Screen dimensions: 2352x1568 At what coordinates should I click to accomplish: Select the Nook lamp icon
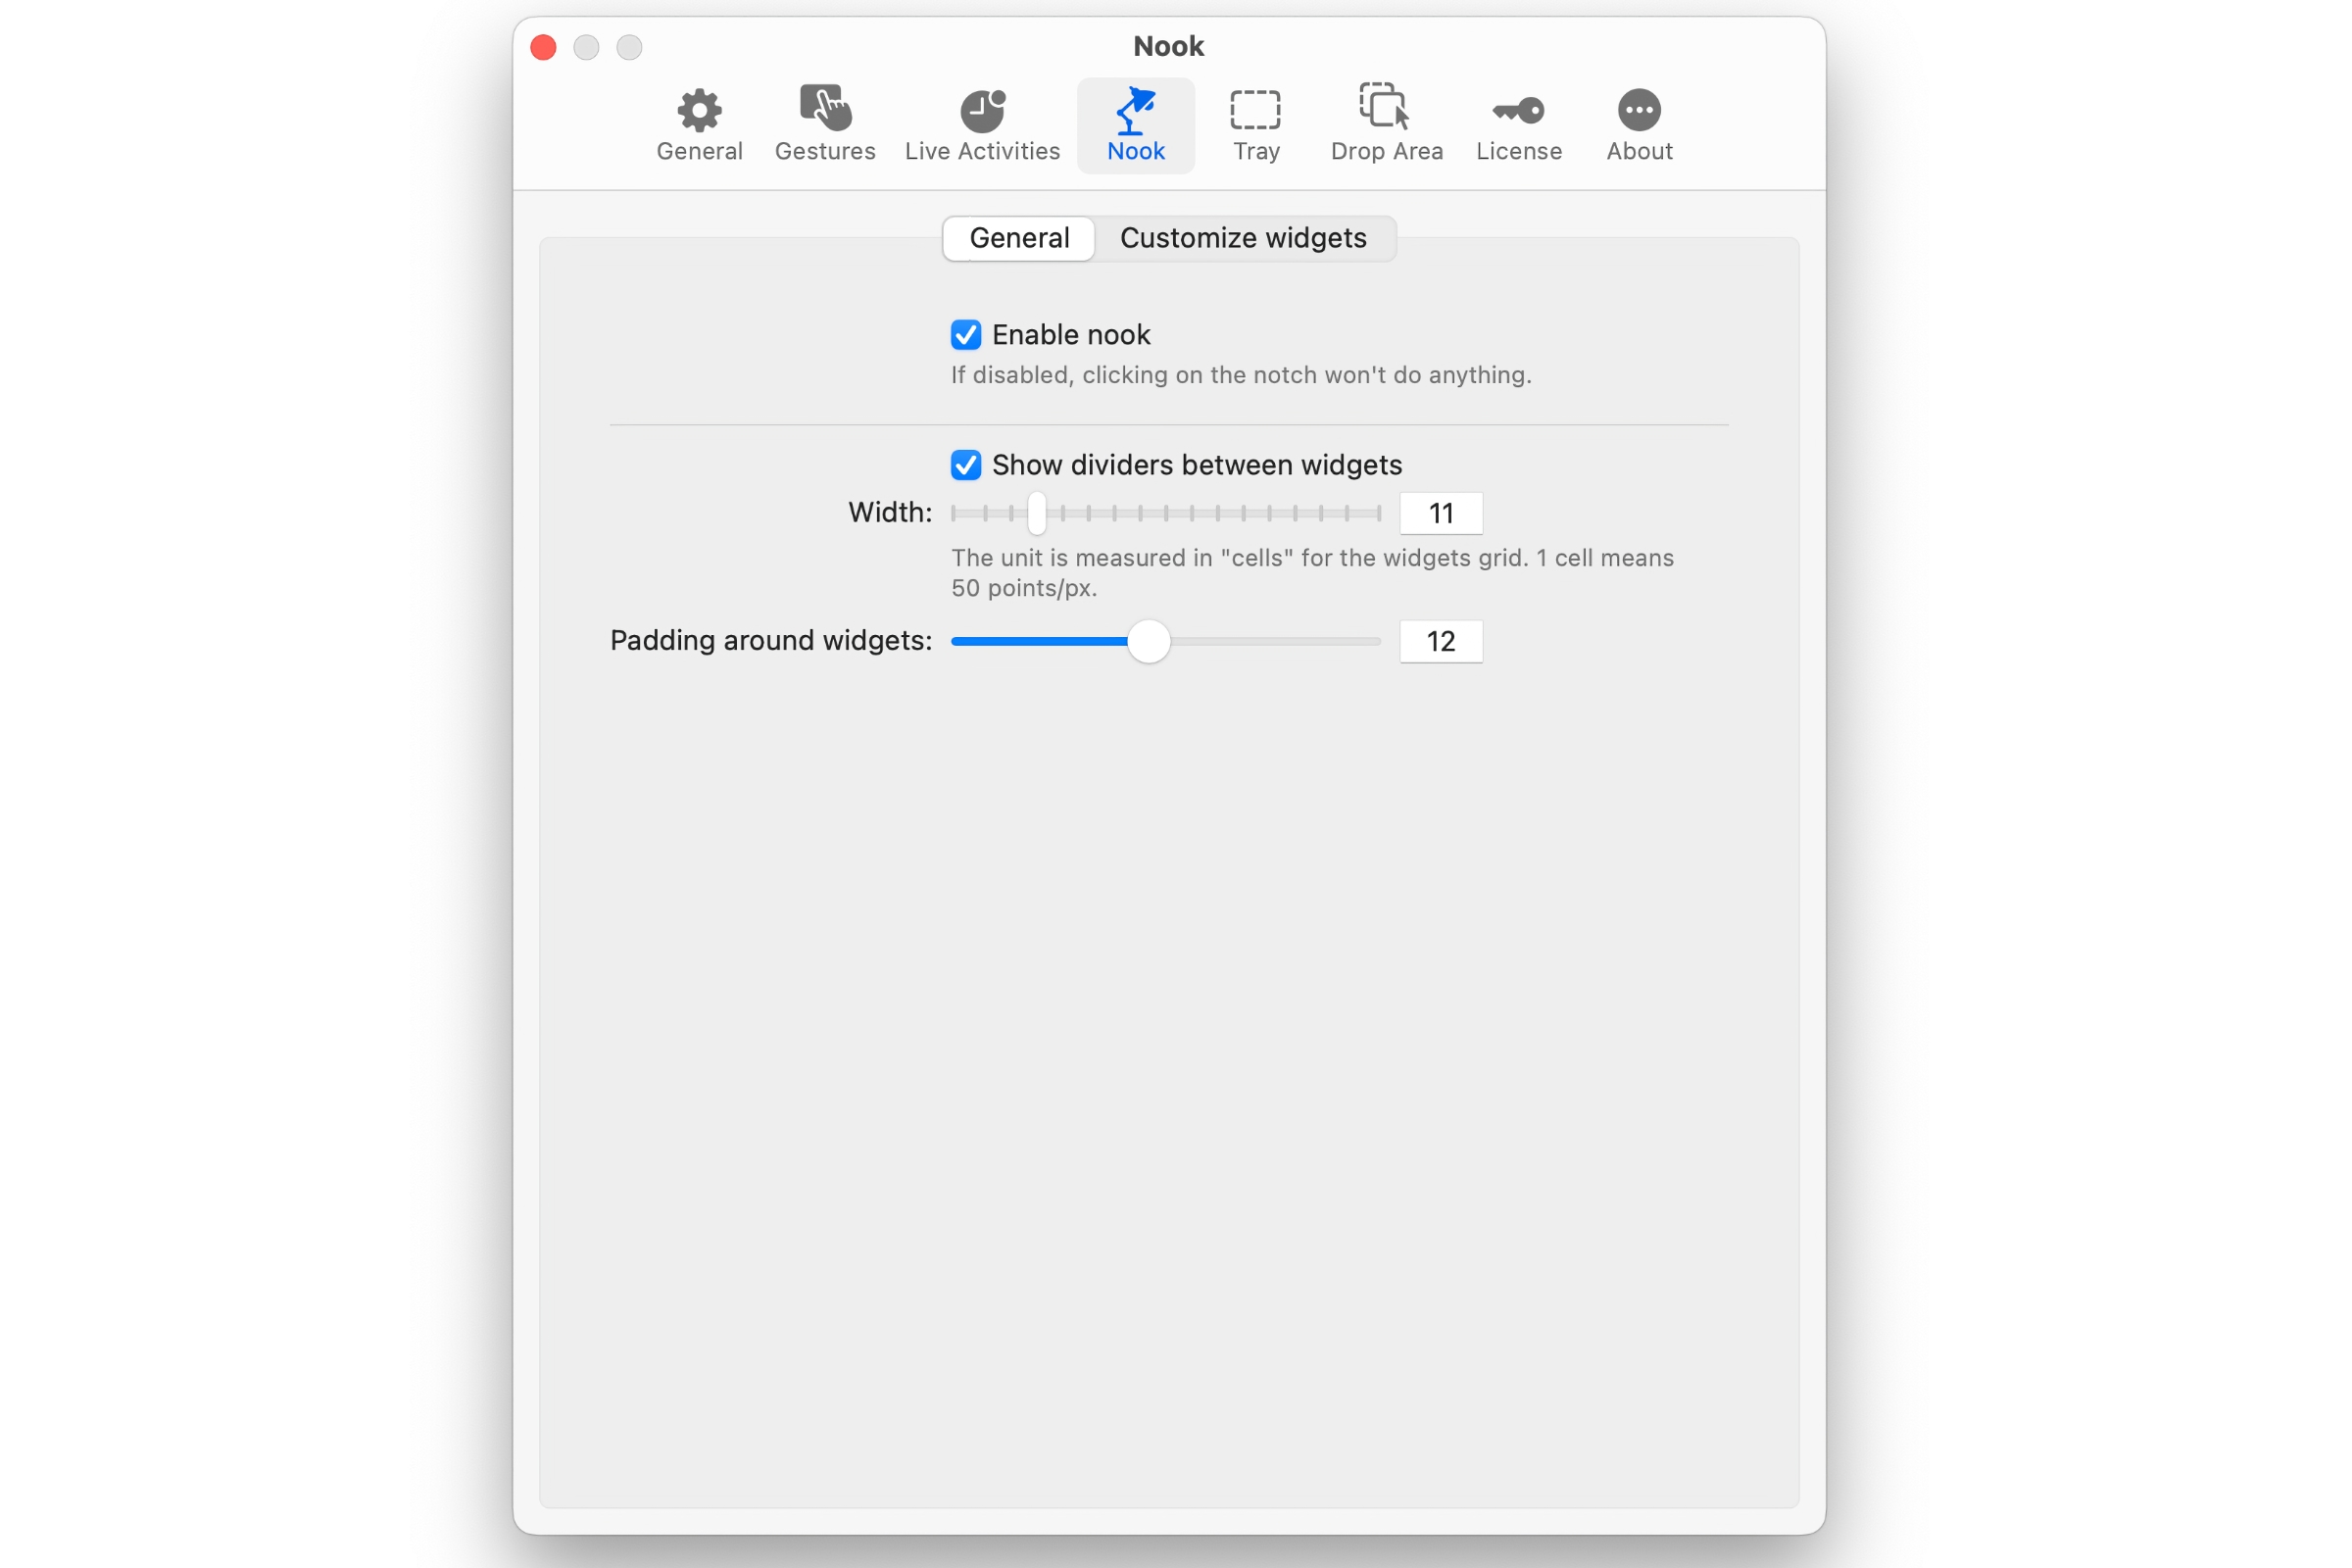coord(1136,112)
